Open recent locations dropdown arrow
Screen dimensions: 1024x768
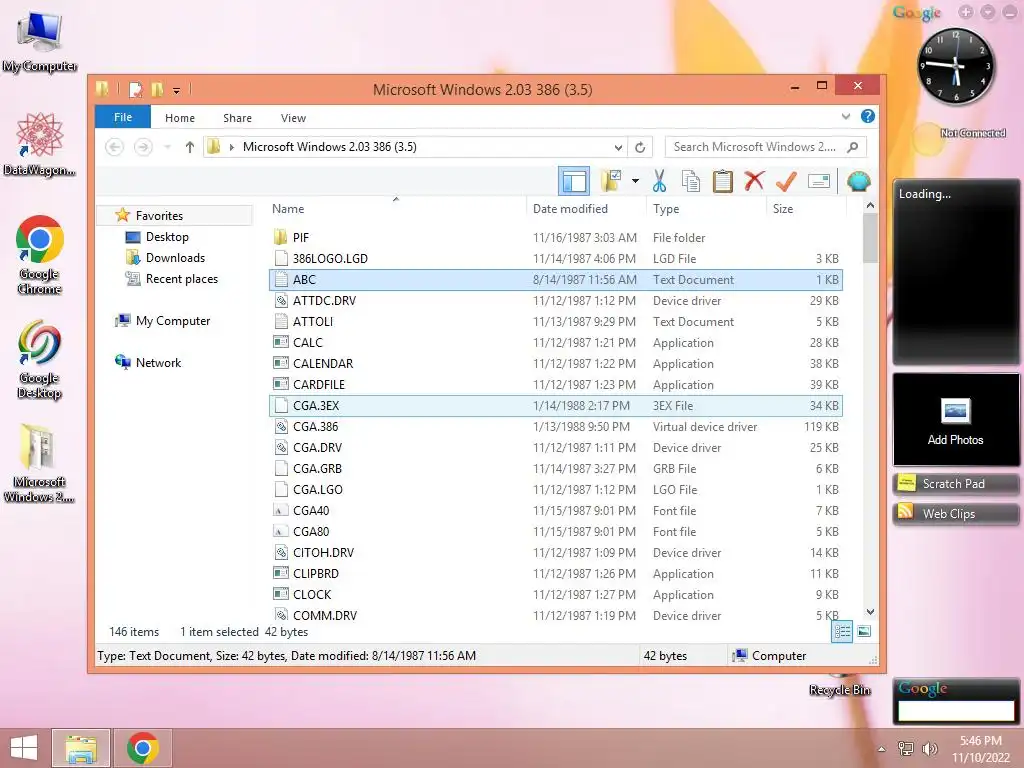coord(168,147)
